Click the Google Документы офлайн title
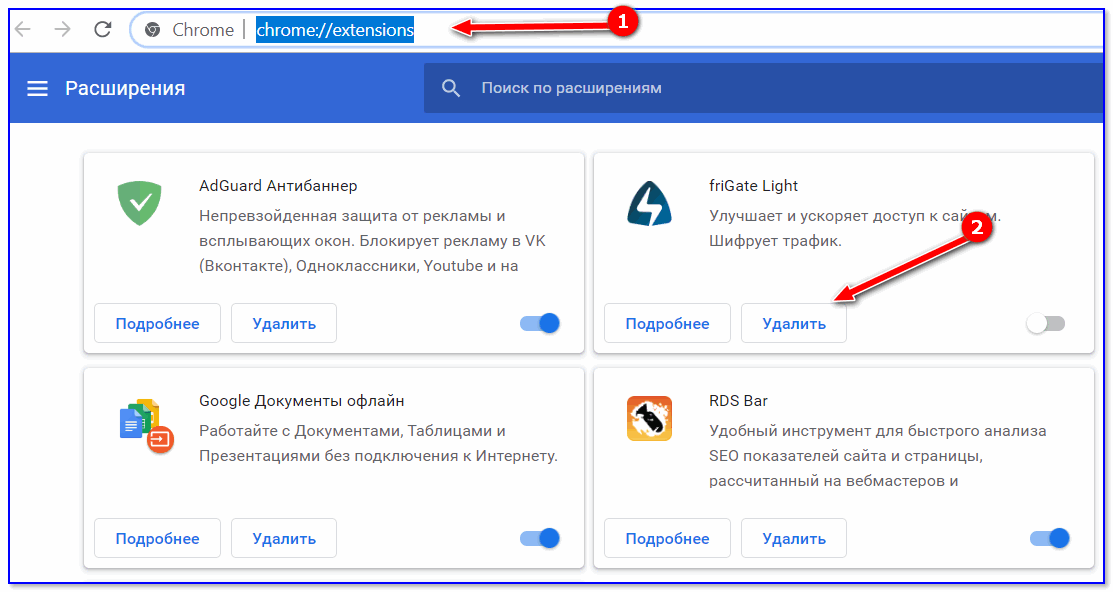Screen dimensions: 1113x592 pos(302,401)
